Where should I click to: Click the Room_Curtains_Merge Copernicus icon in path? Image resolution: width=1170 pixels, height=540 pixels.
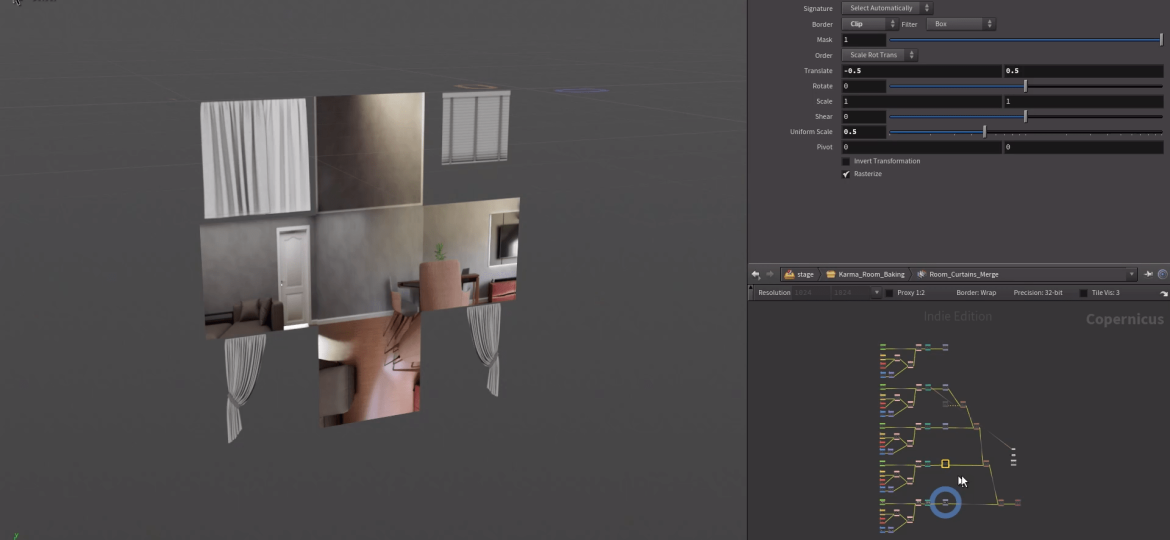[x=921, y=274]
